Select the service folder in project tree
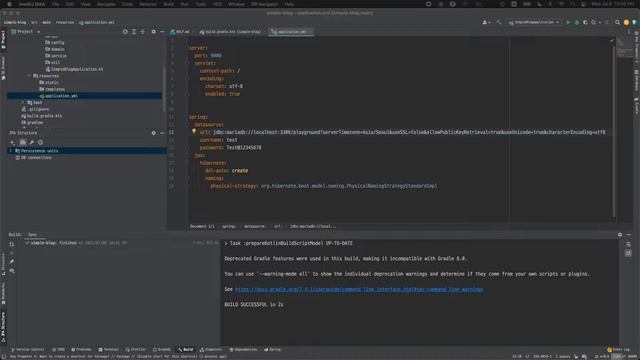 [x=56, y=56]
